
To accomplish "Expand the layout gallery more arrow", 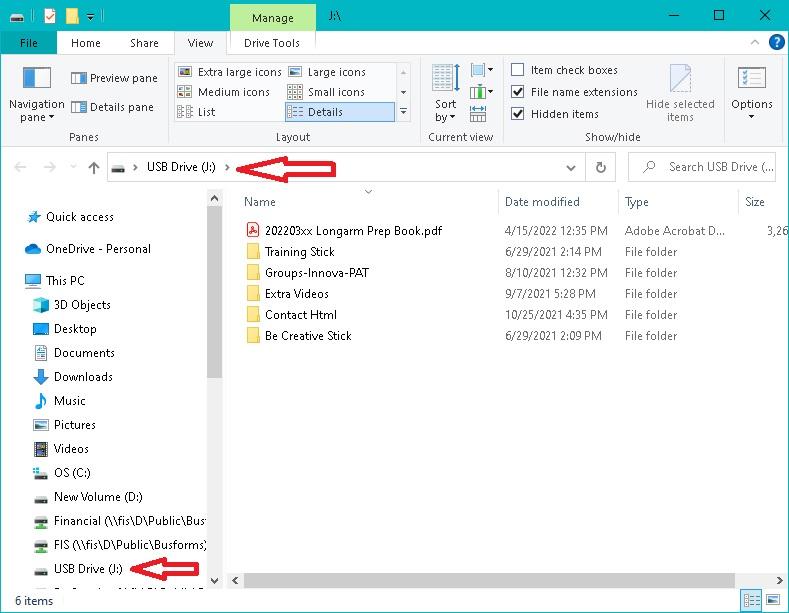I will (403, 113).
